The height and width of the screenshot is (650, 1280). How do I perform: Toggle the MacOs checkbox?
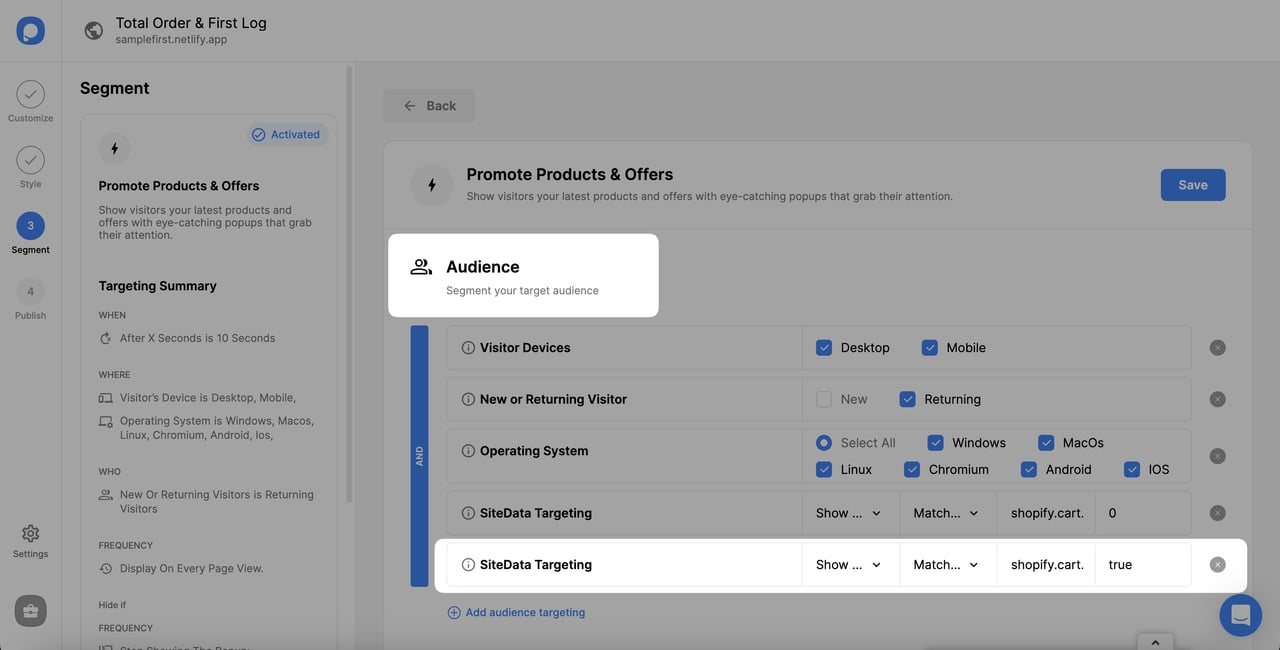click(1046, 443)
